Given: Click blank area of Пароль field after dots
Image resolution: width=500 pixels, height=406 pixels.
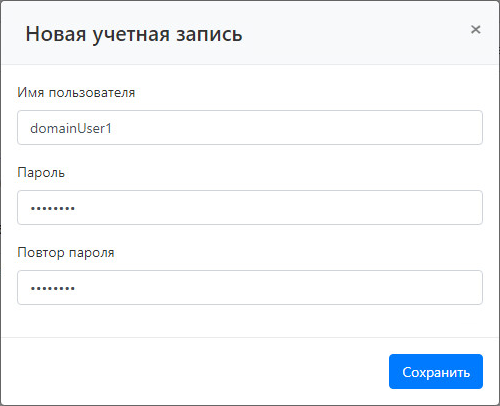Looking at the screenshot, I should [278, 207].
